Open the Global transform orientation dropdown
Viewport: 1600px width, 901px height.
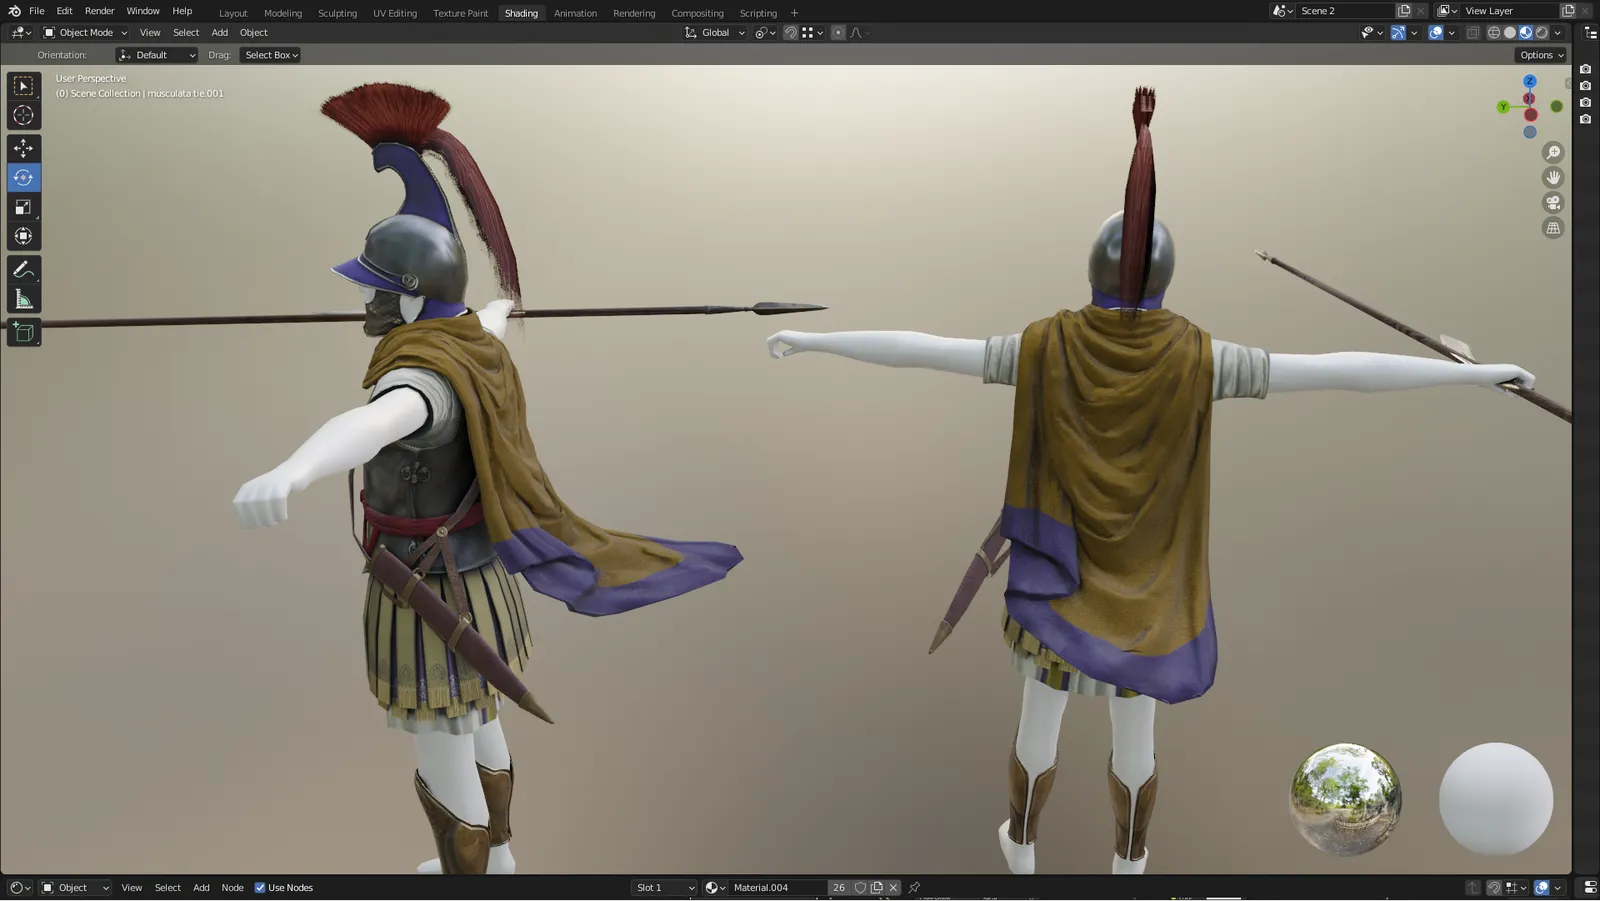pyautogui.click(x=715, y=33)
